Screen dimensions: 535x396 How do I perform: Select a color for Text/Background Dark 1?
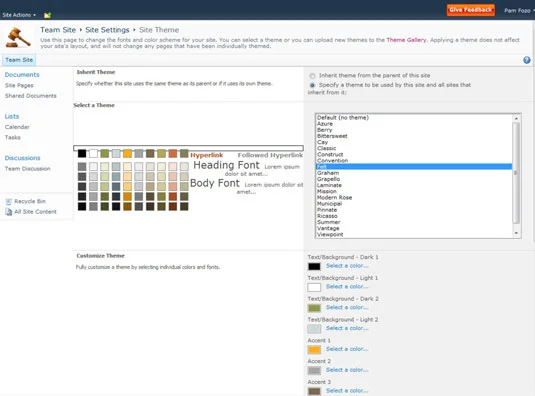pyautogui.click(x=347, y=266)
